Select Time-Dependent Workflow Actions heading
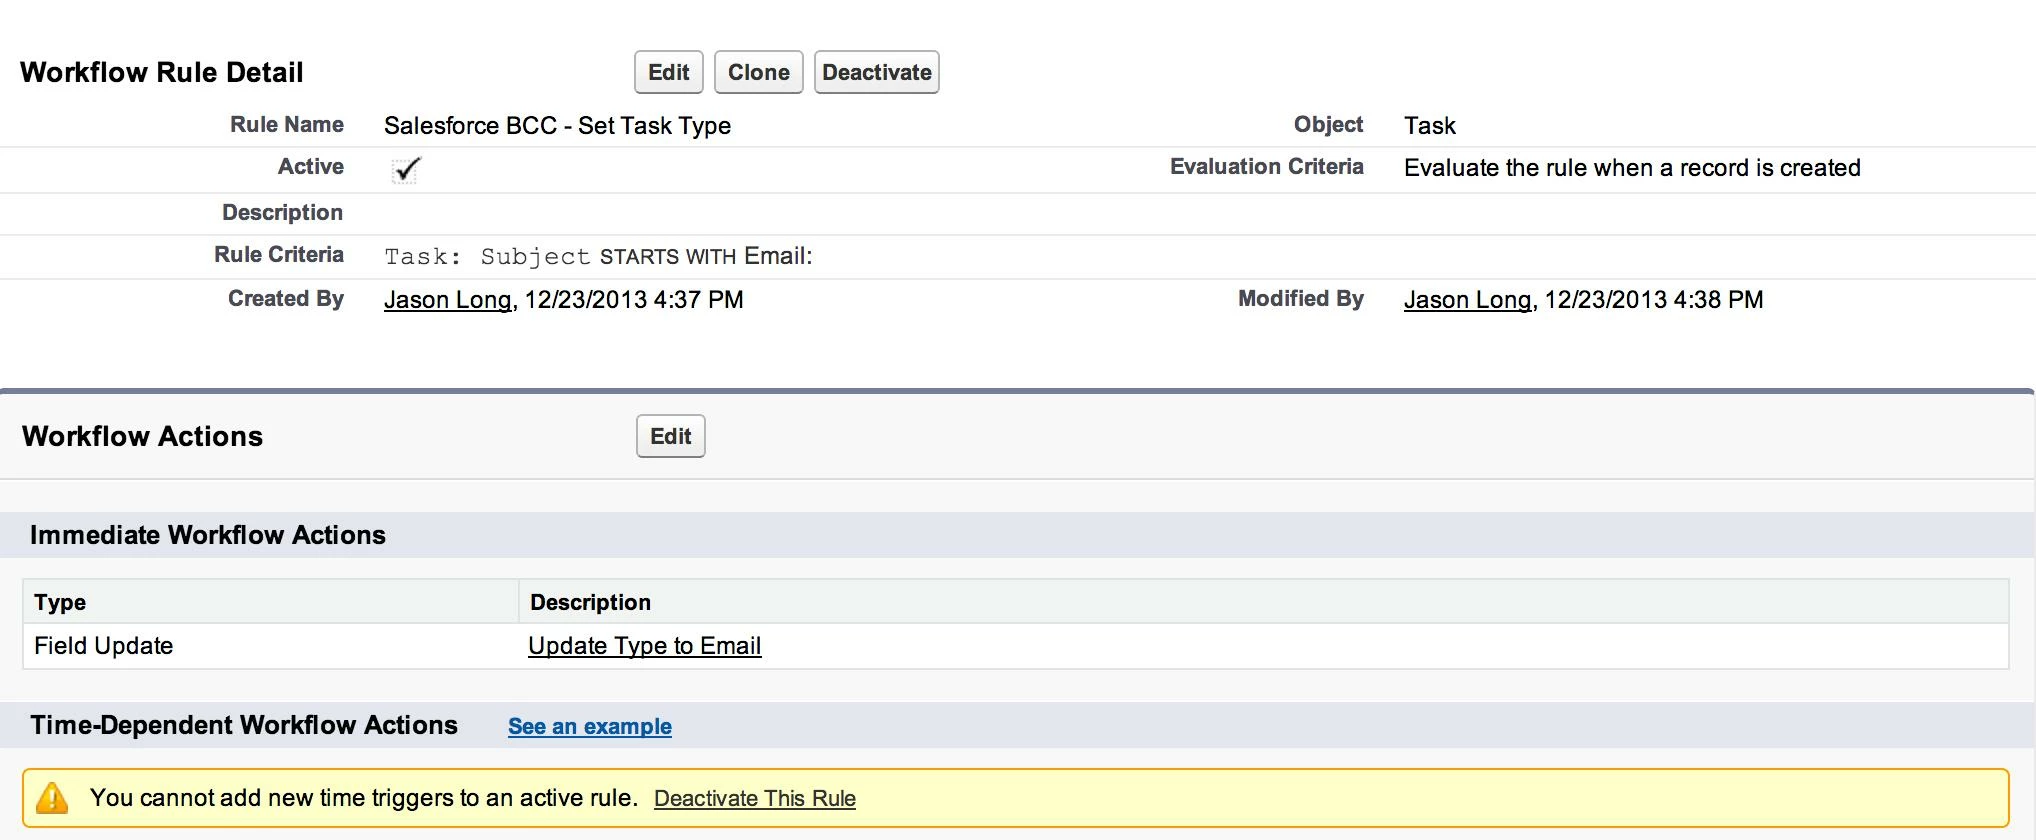Image resolution: width=2036 pixels, height=840 pixels. 244,725
